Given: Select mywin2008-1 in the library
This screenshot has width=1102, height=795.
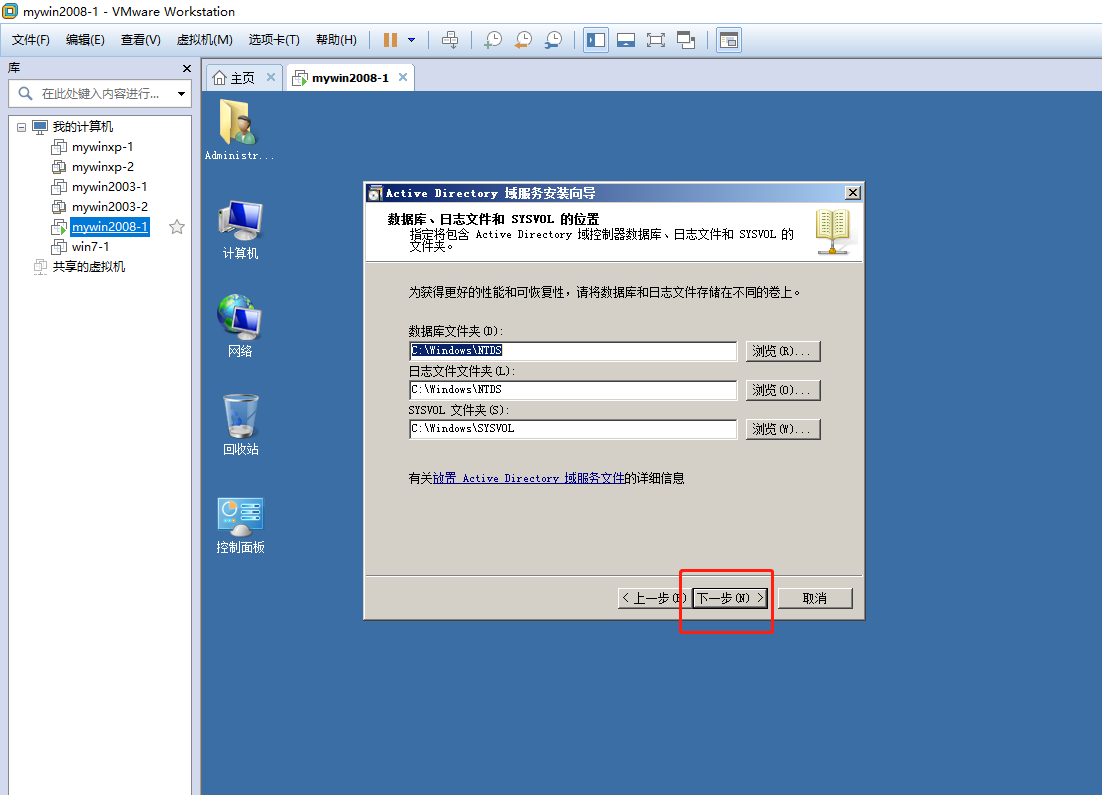Looking at the screenshot, I should [x=110, y=226].
